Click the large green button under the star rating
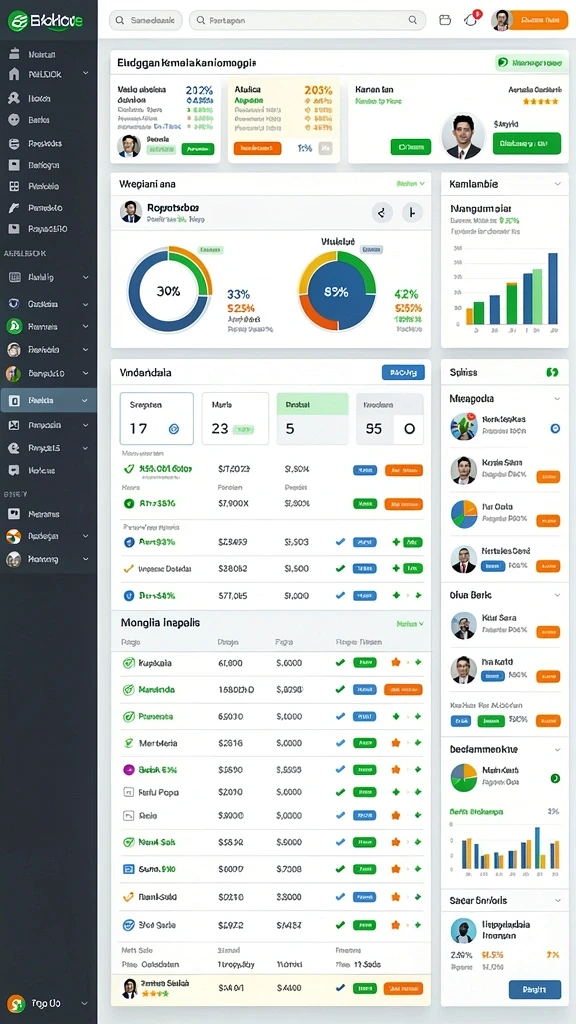Image resolution: width=576 pixels, height=1024 pixels. tap(526, 143)
